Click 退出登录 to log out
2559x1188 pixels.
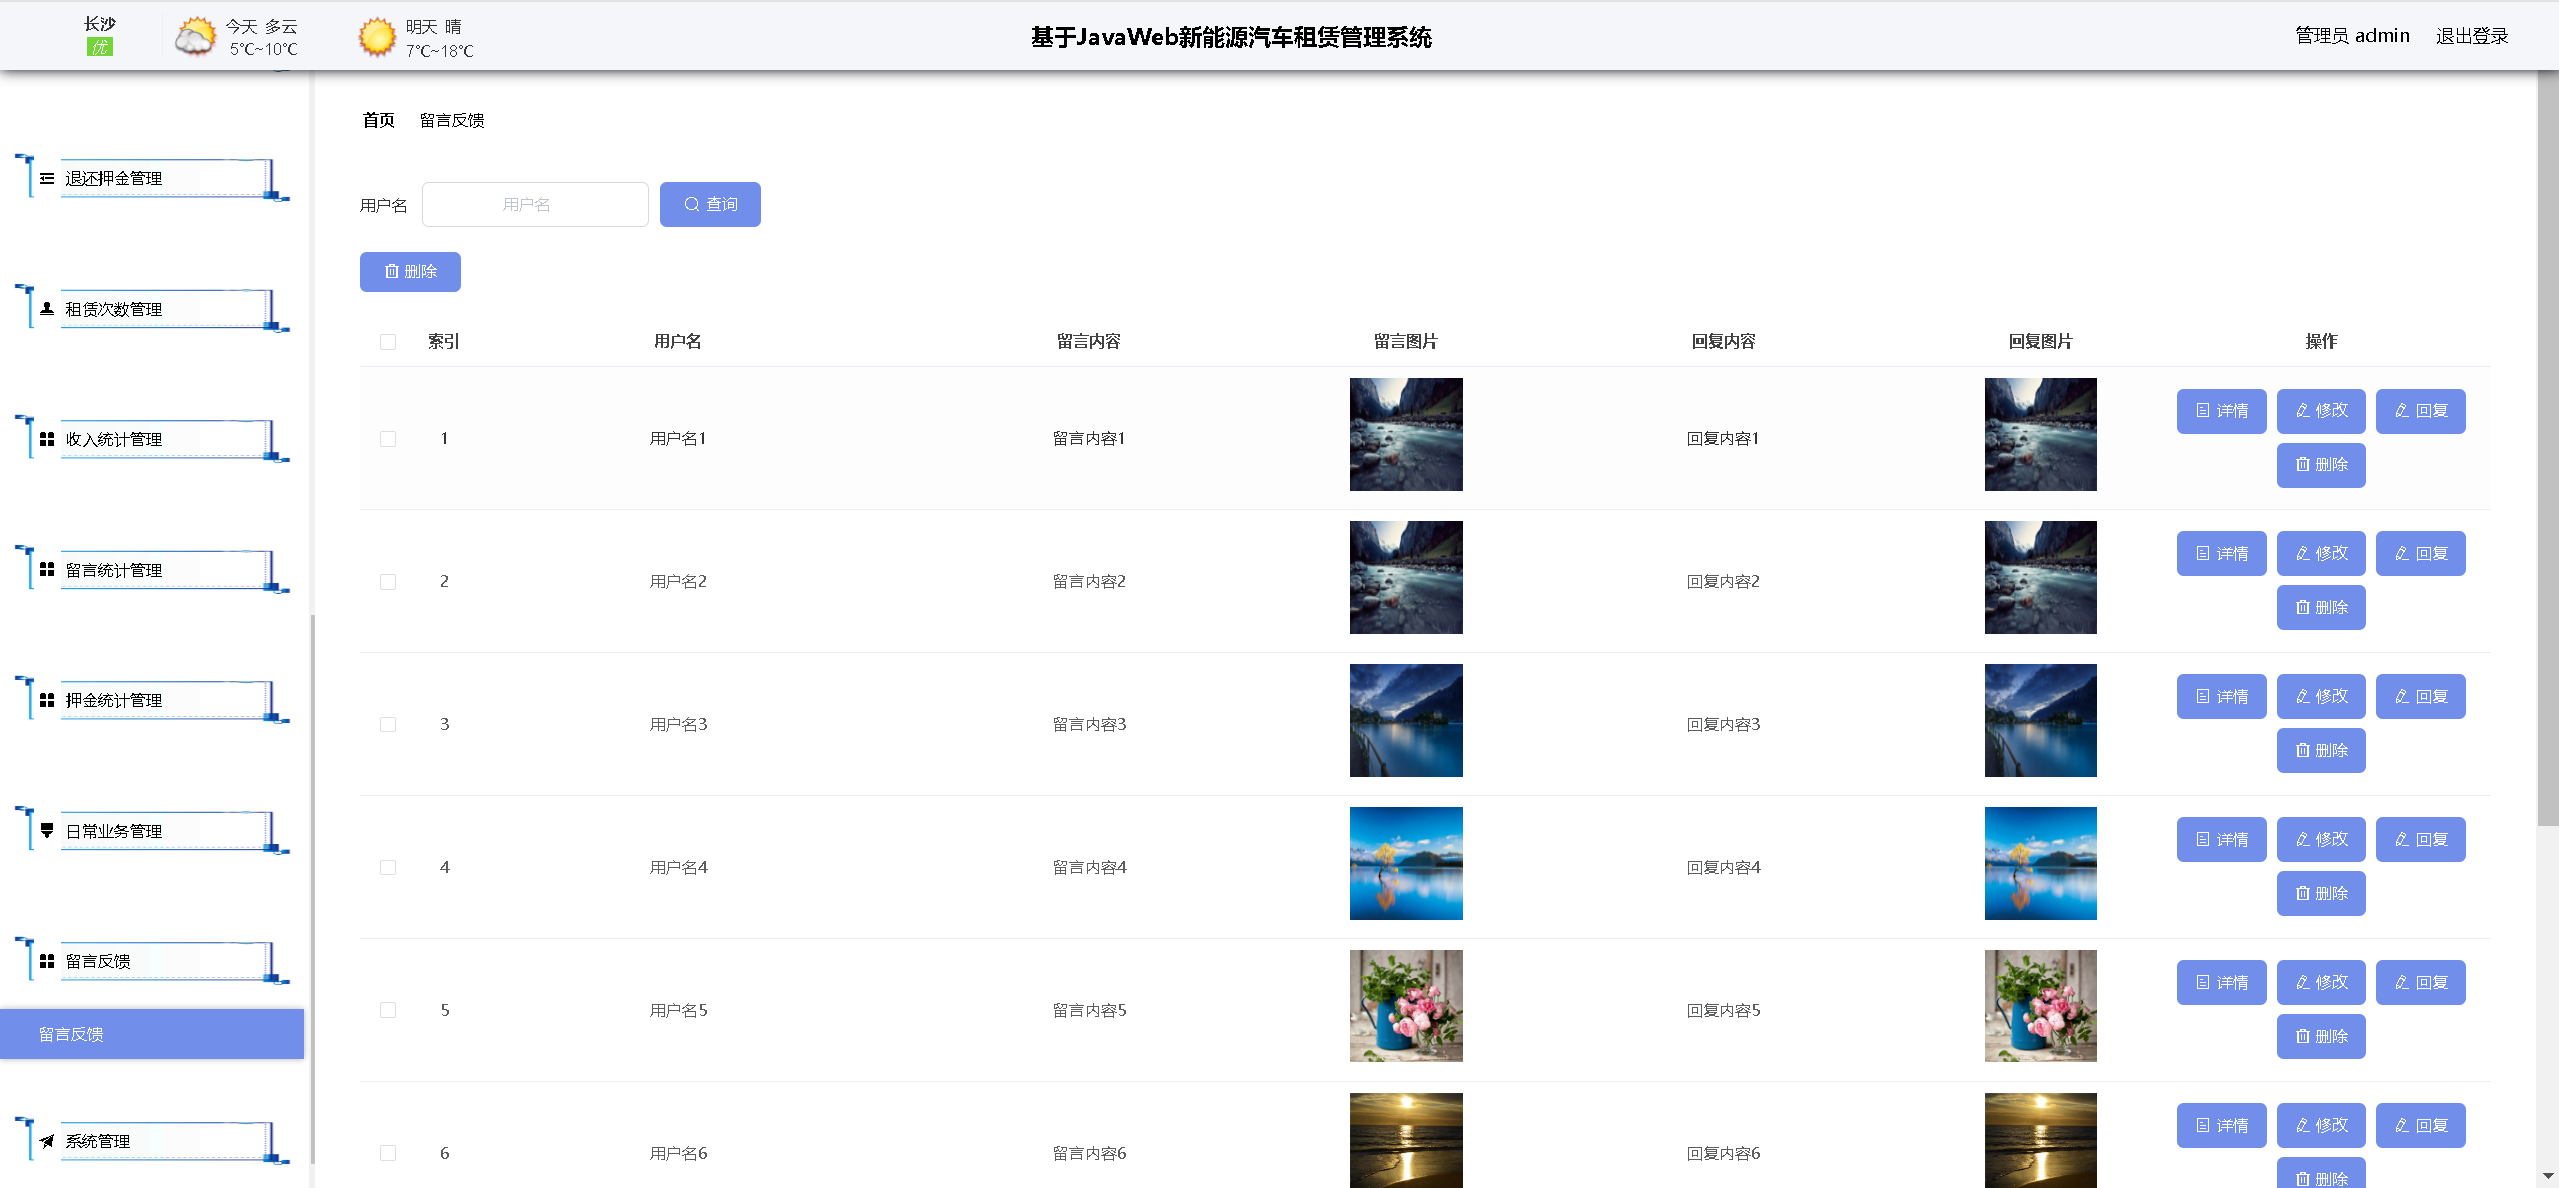2472,36
